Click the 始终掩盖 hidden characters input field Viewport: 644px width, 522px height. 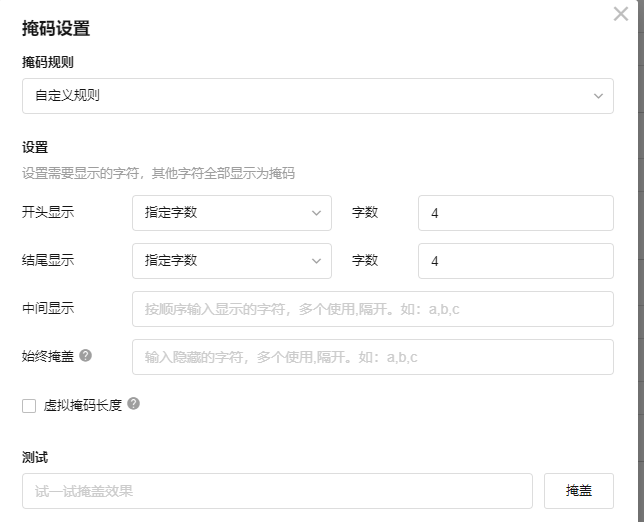point(372,357)
